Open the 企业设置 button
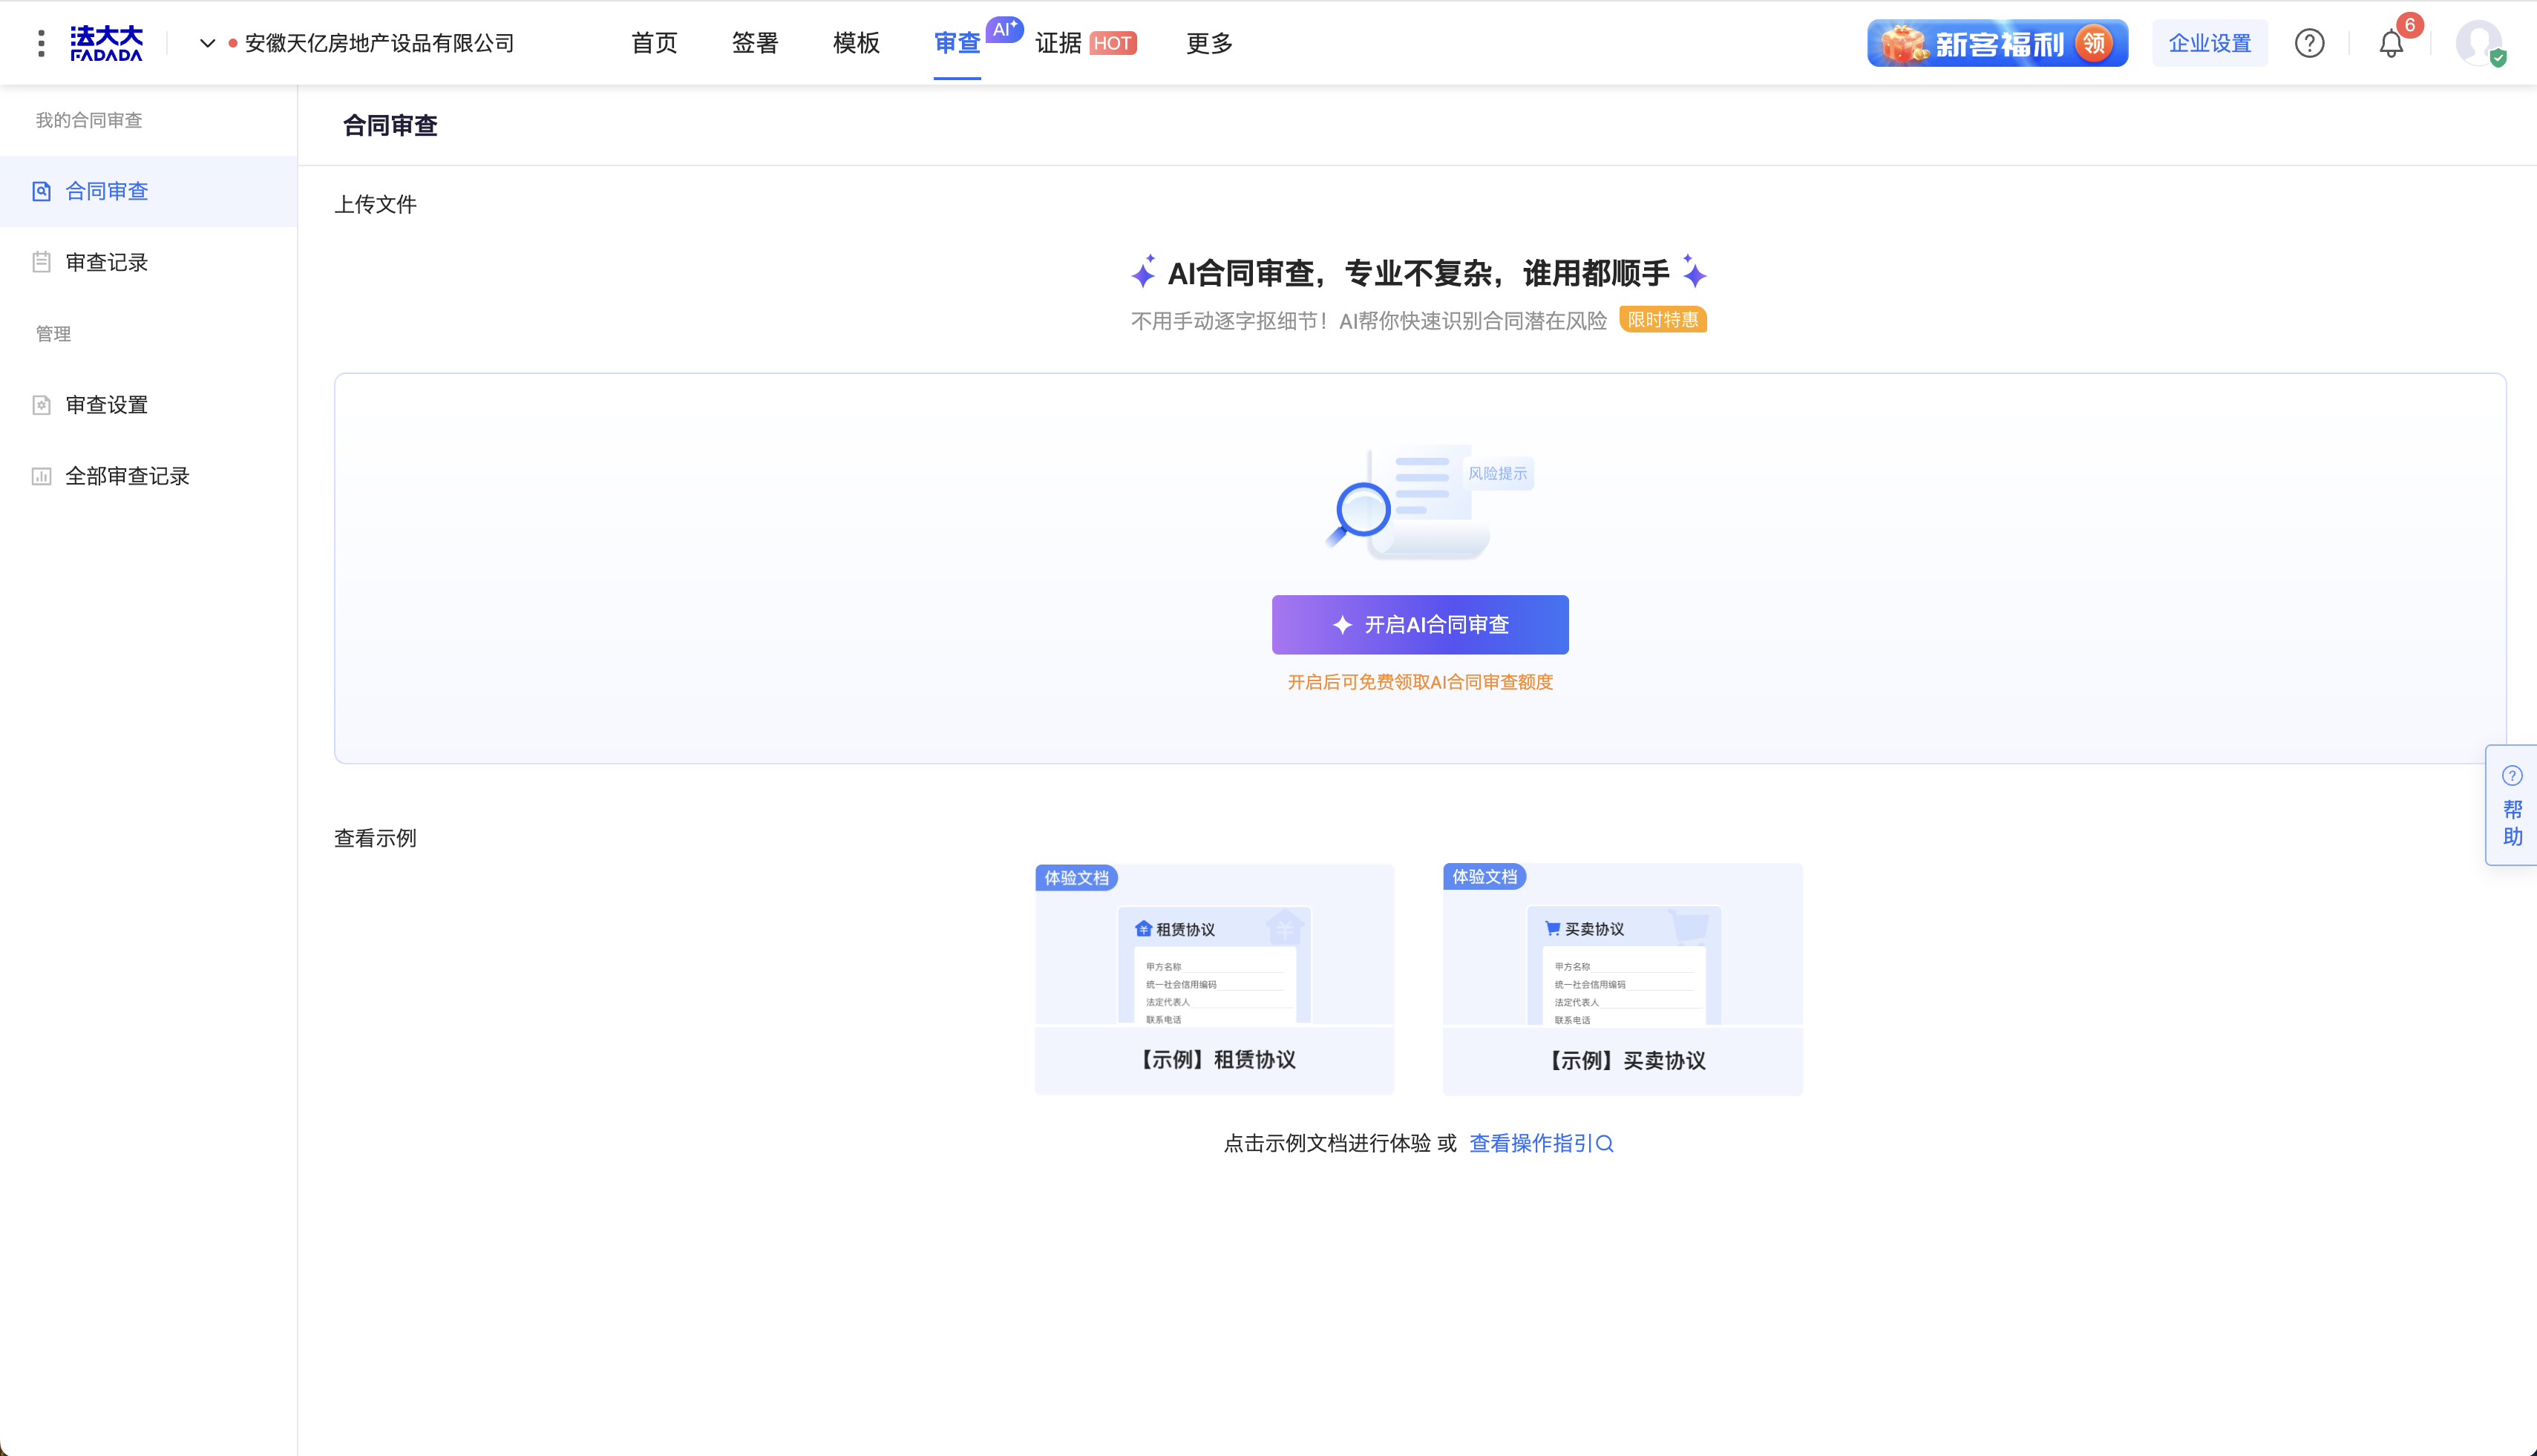Viewport: 2537px width, 1456px height. pos(2209,43)
